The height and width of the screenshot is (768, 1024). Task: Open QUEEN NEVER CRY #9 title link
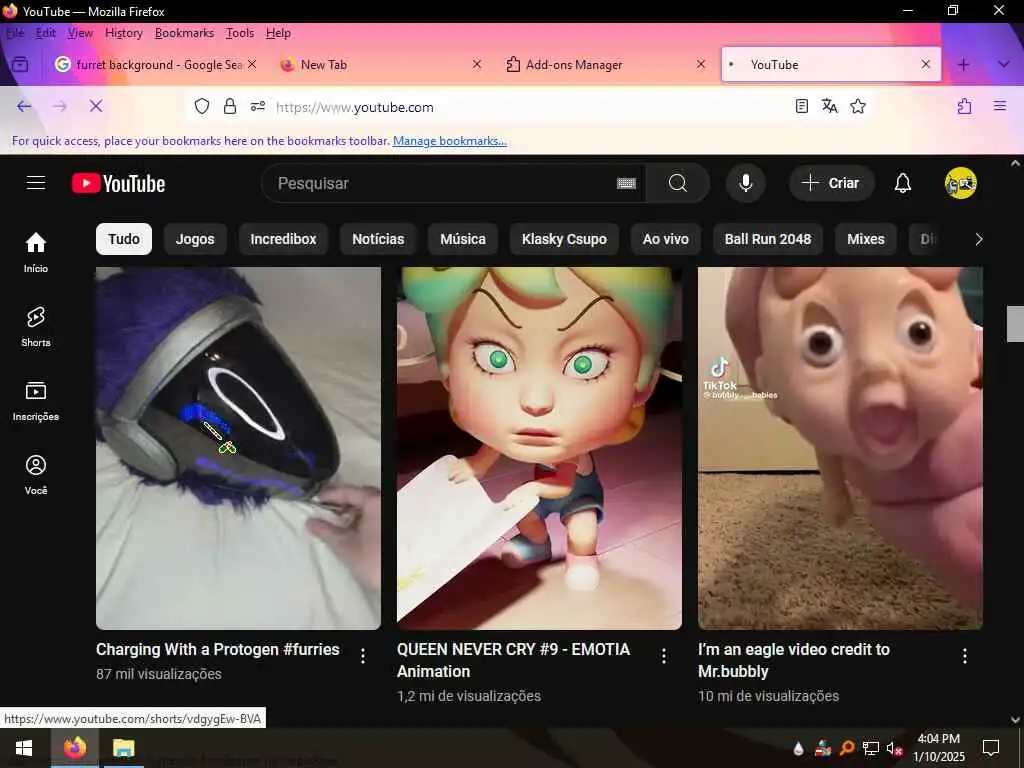point(513,660)
